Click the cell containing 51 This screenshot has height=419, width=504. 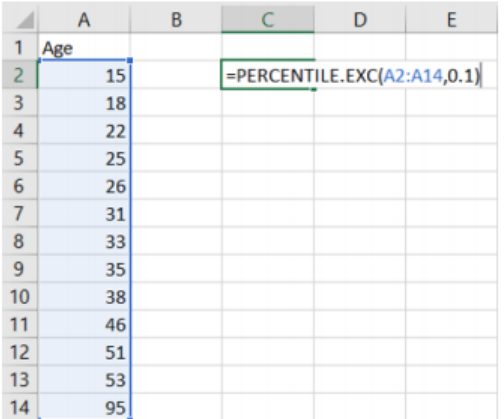pyautogui.click(x=84, y=352)
